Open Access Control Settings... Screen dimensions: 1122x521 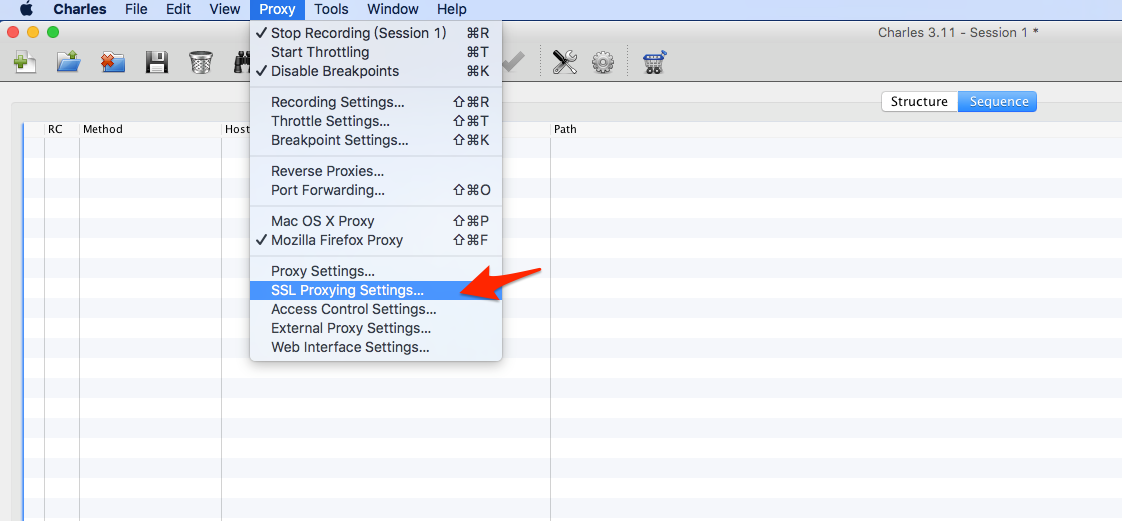tap(376, 309)
